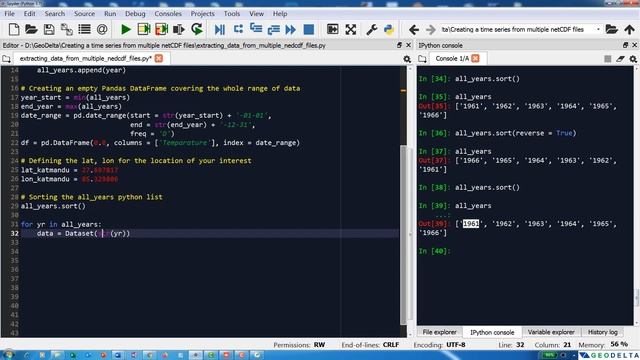The image size is (640, 360).
Task: Open the Help menu
Action: (x=280, y=13)
